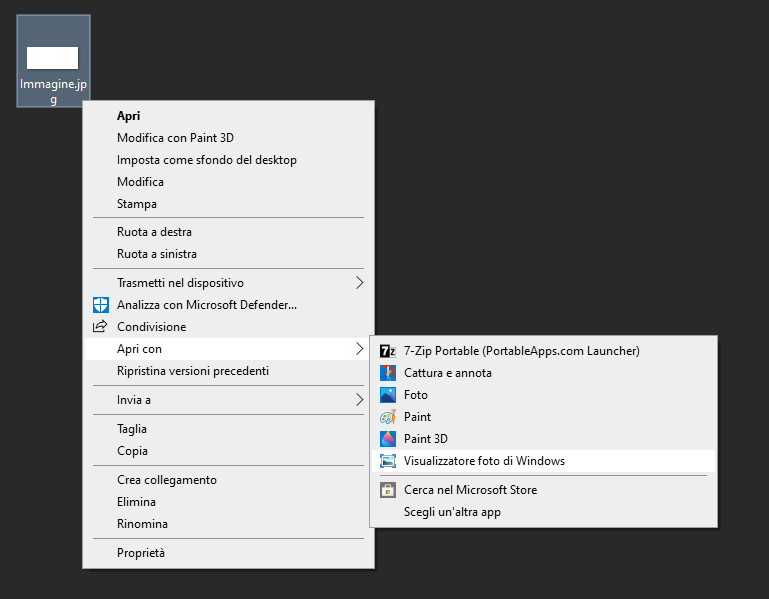Open with 7-Zip Portable text entry
Screen dimensions: 769x599
click(522, 351)
